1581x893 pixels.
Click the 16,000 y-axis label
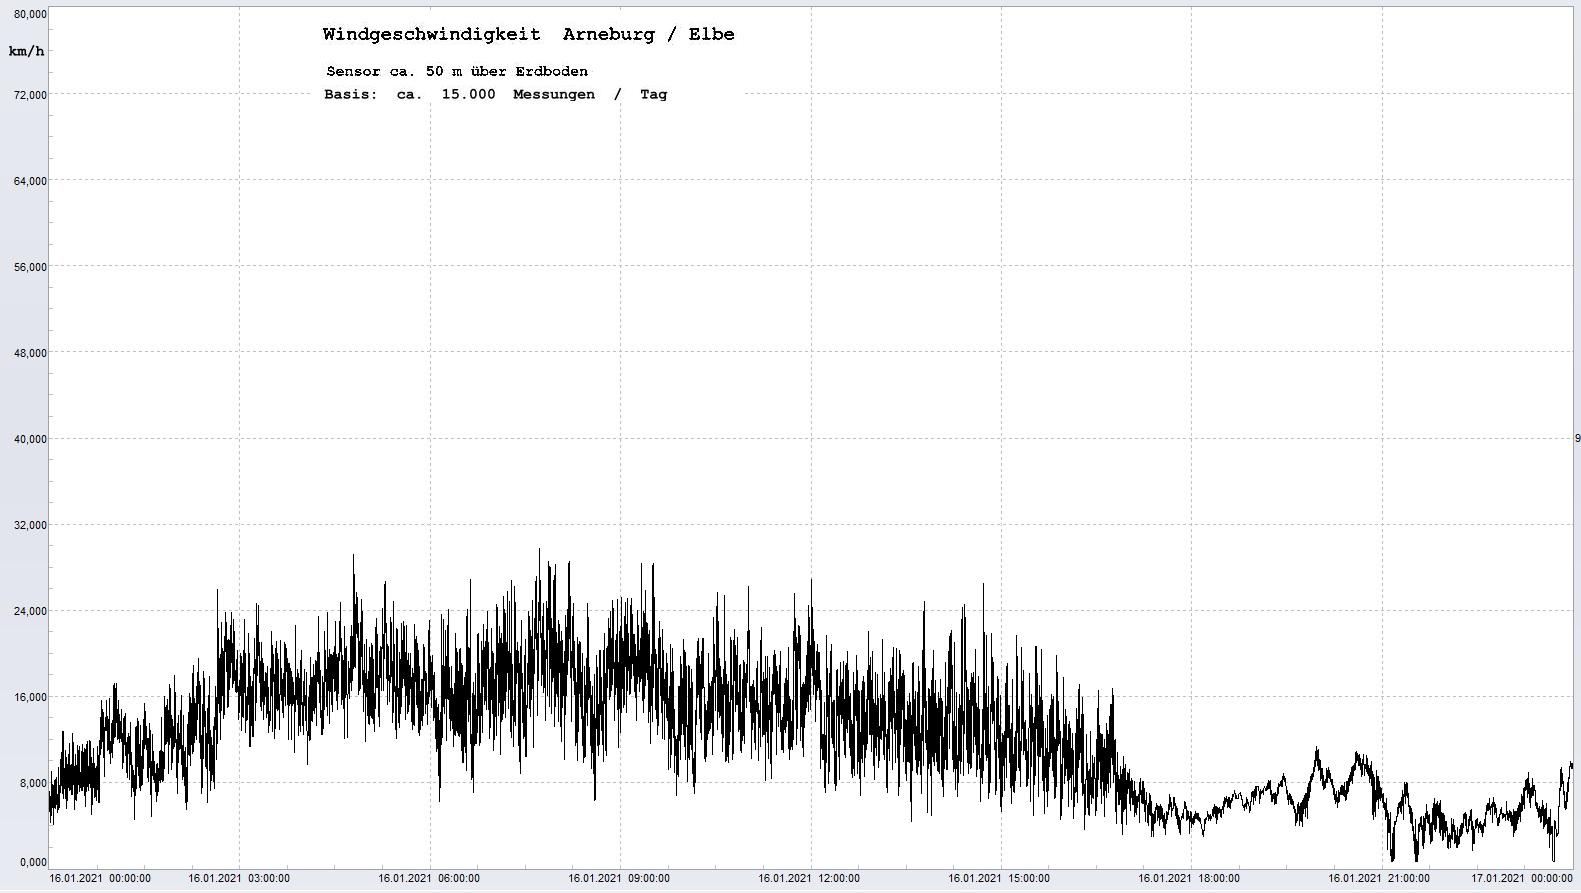30,697
